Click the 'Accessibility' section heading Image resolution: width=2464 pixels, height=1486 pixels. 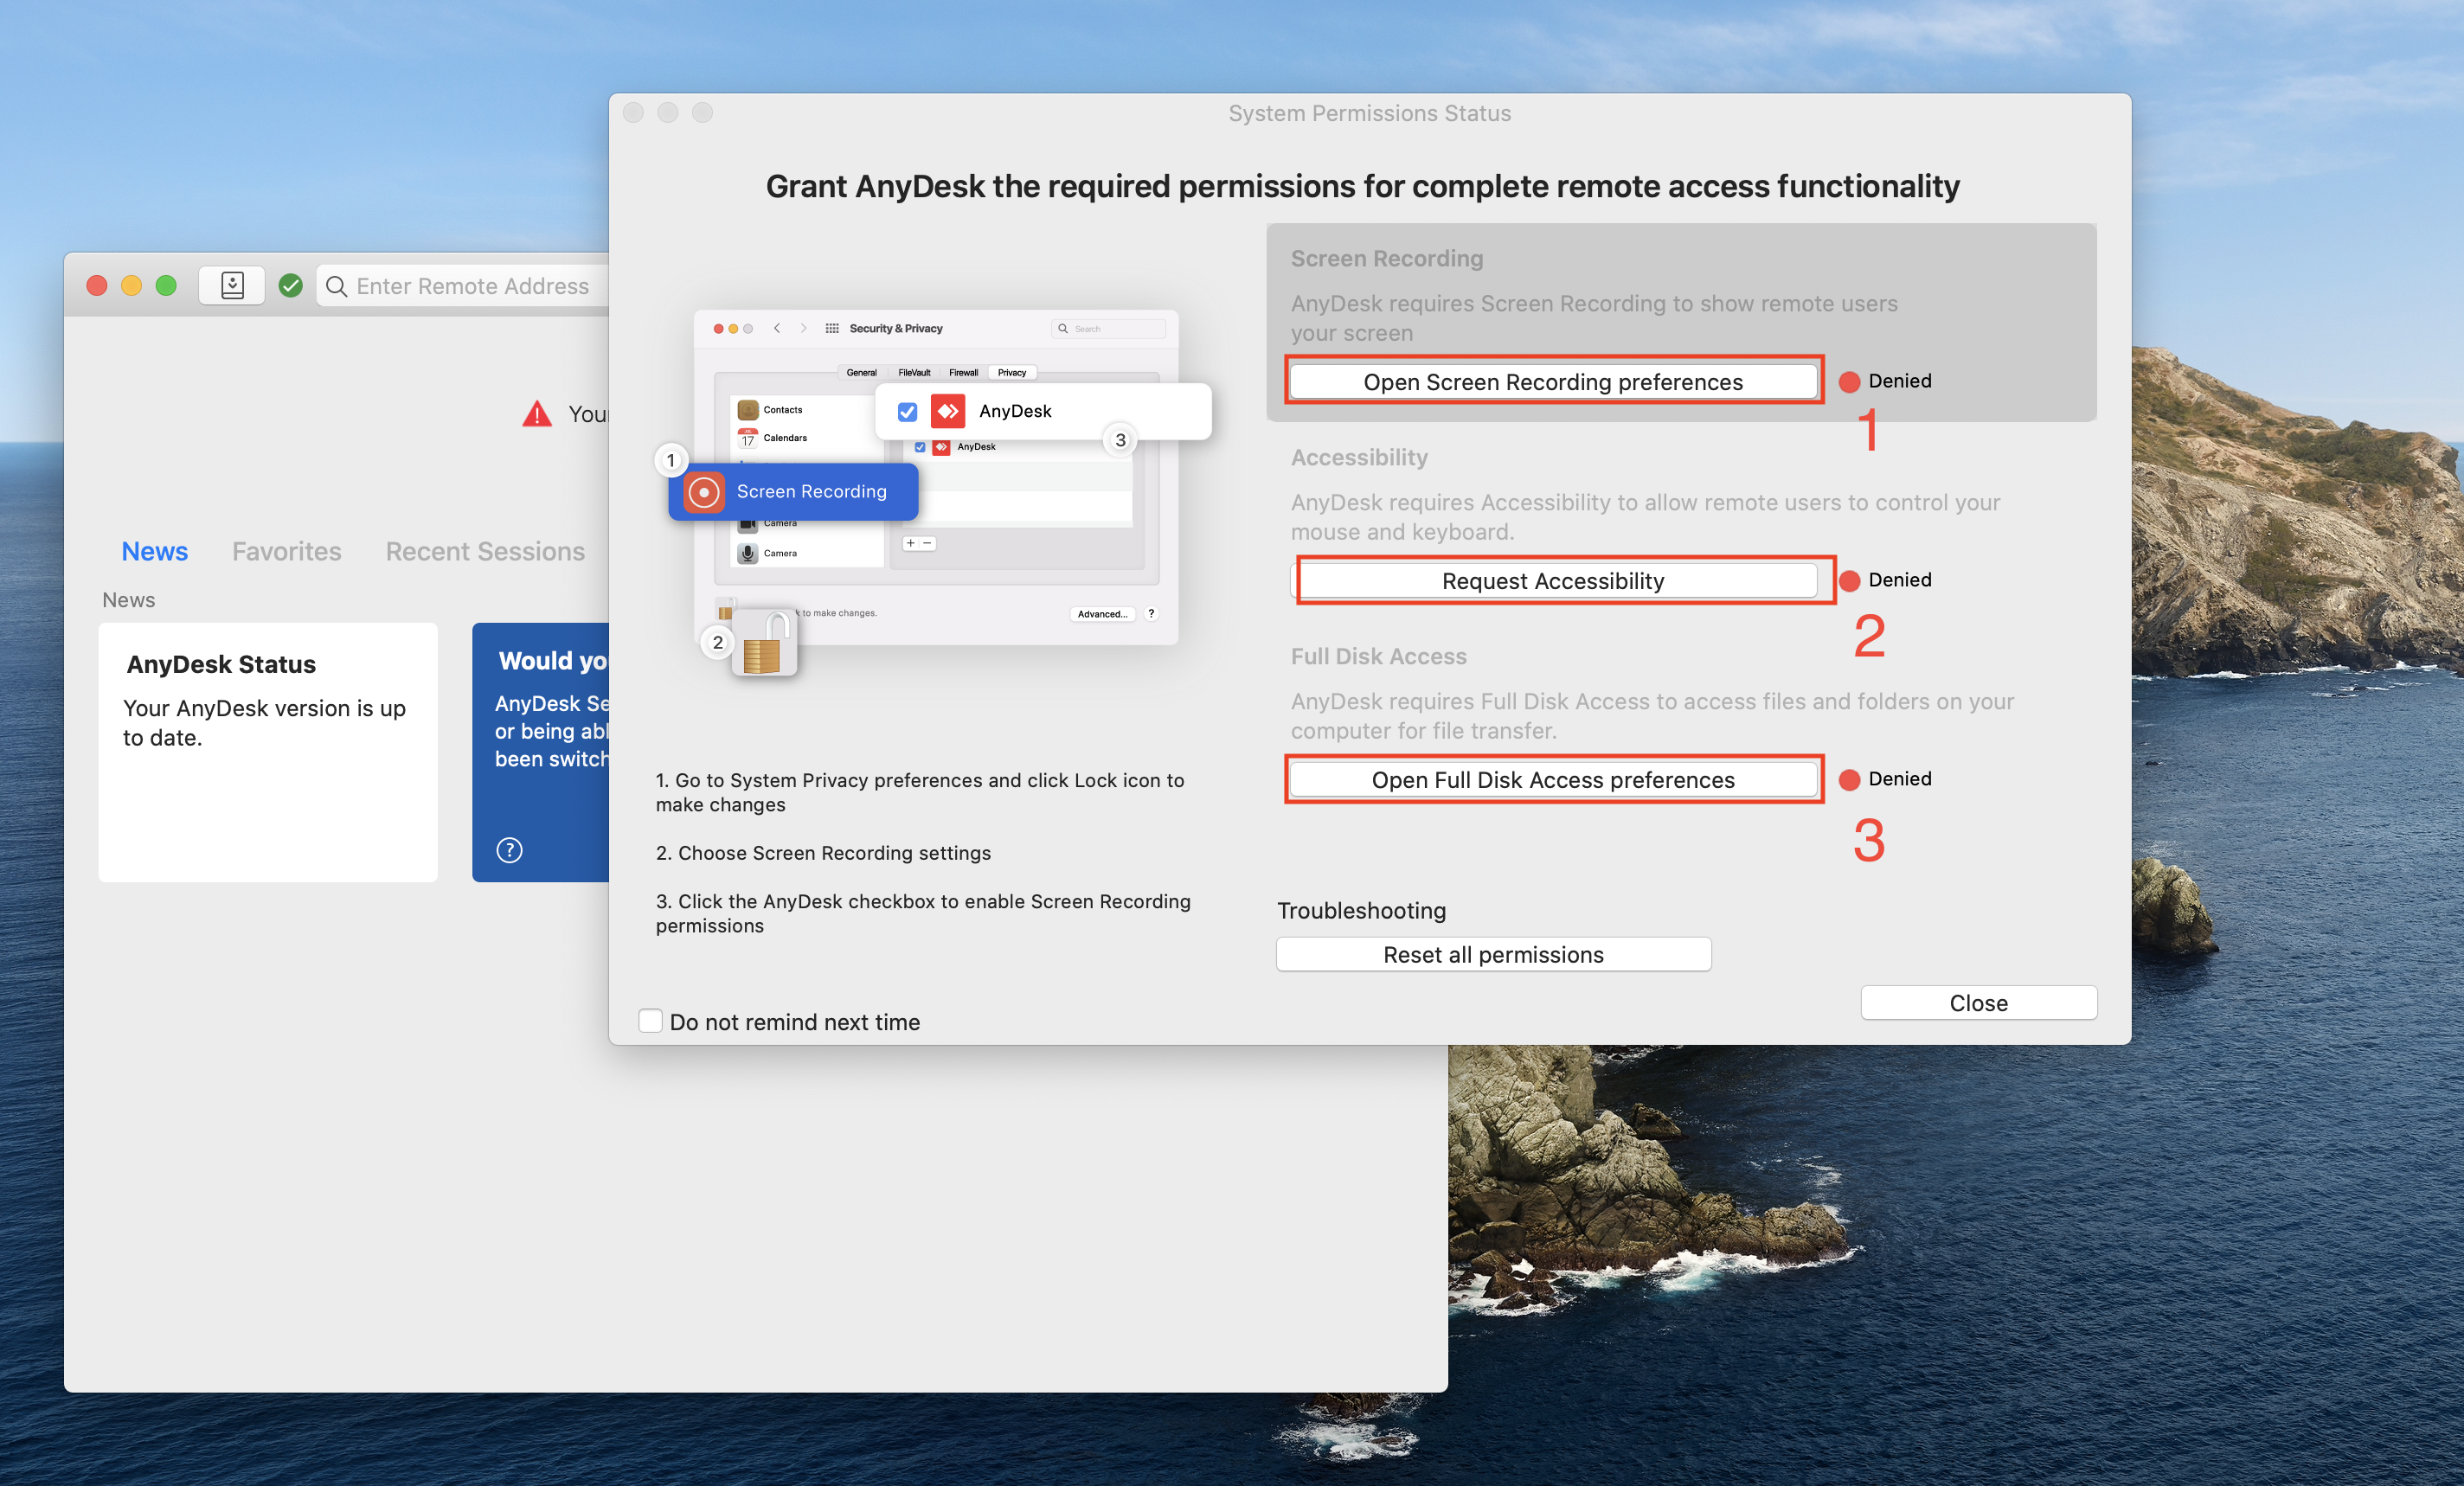pos(1359,457)
